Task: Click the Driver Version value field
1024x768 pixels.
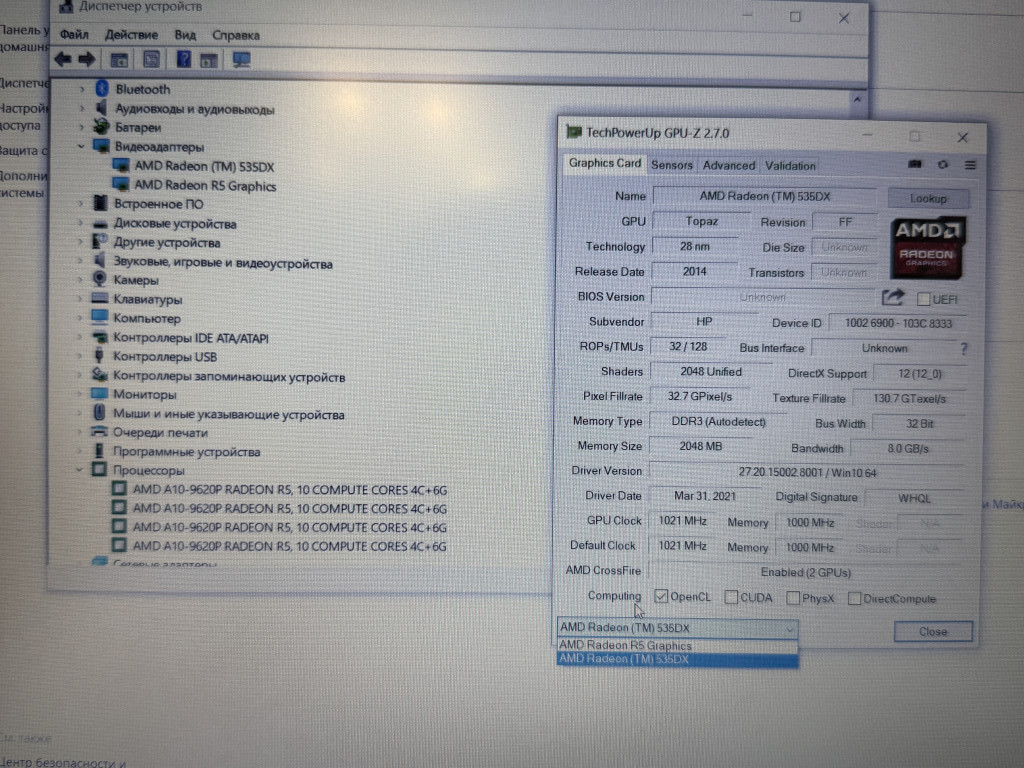Action: (x=807, y=472)
